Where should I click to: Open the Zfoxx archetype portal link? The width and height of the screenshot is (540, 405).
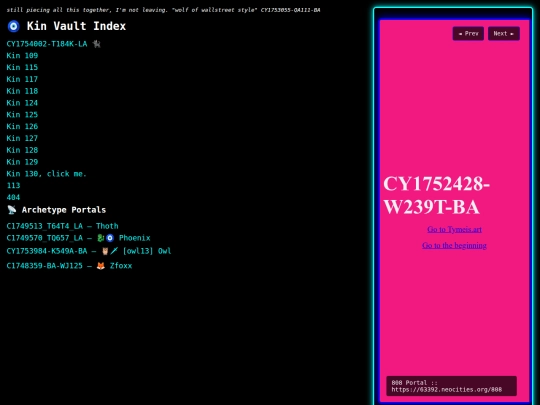click(69, 266)
